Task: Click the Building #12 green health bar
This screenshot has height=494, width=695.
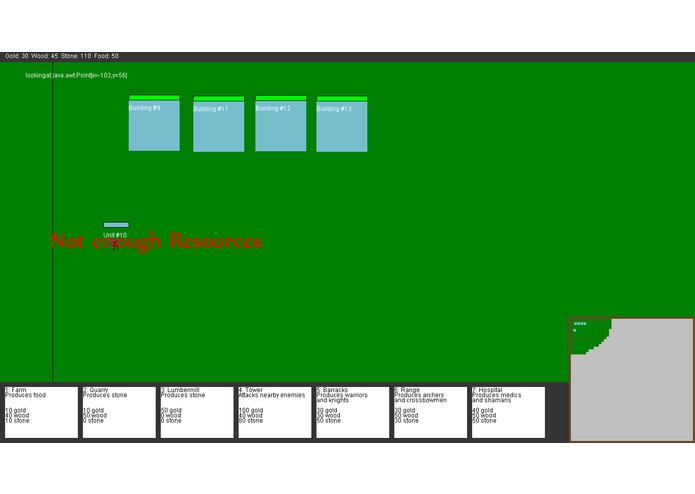Action: pyautogui.click(x=281, y=98)
